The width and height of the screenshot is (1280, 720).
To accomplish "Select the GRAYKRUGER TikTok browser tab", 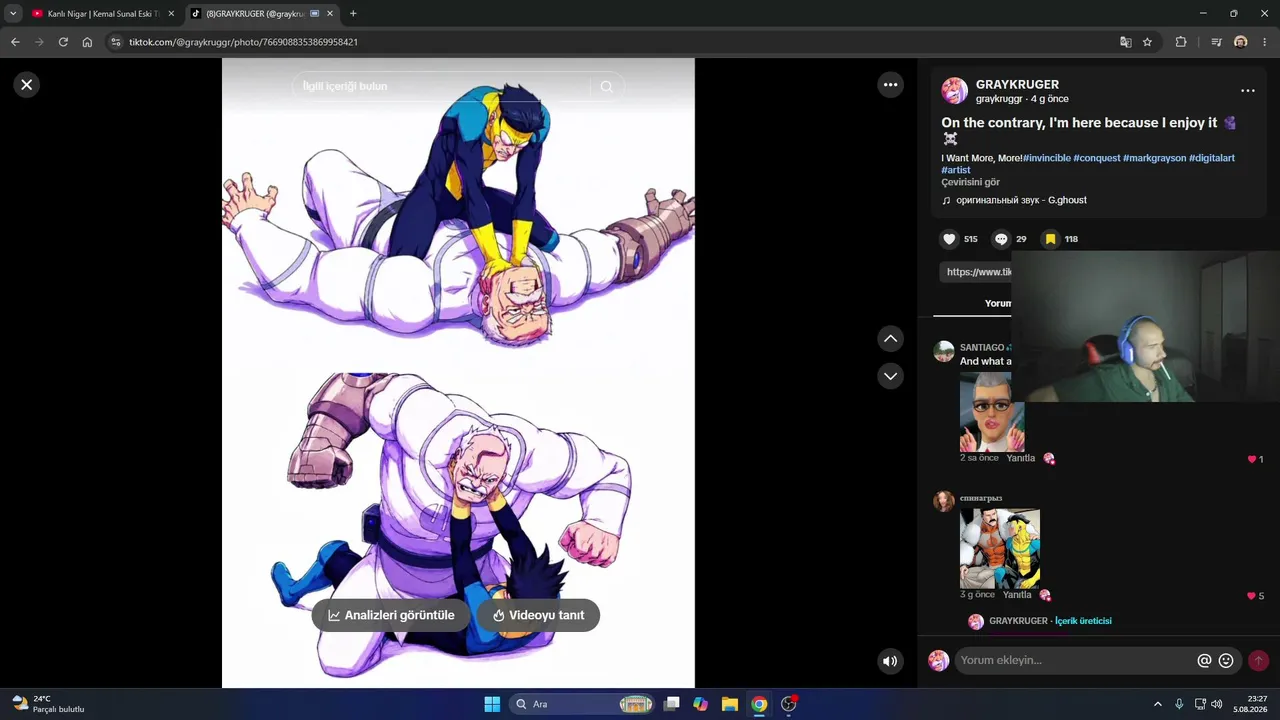I will (262, 14).
